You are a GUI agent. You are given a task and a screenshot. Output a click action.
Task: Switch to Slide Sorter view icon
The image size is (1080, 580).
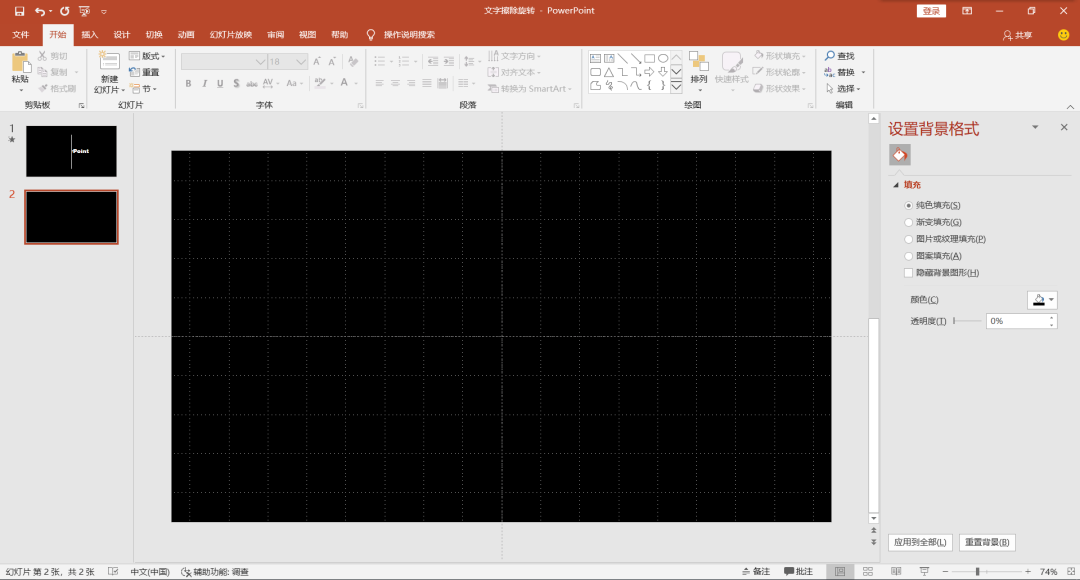point(868,572)
